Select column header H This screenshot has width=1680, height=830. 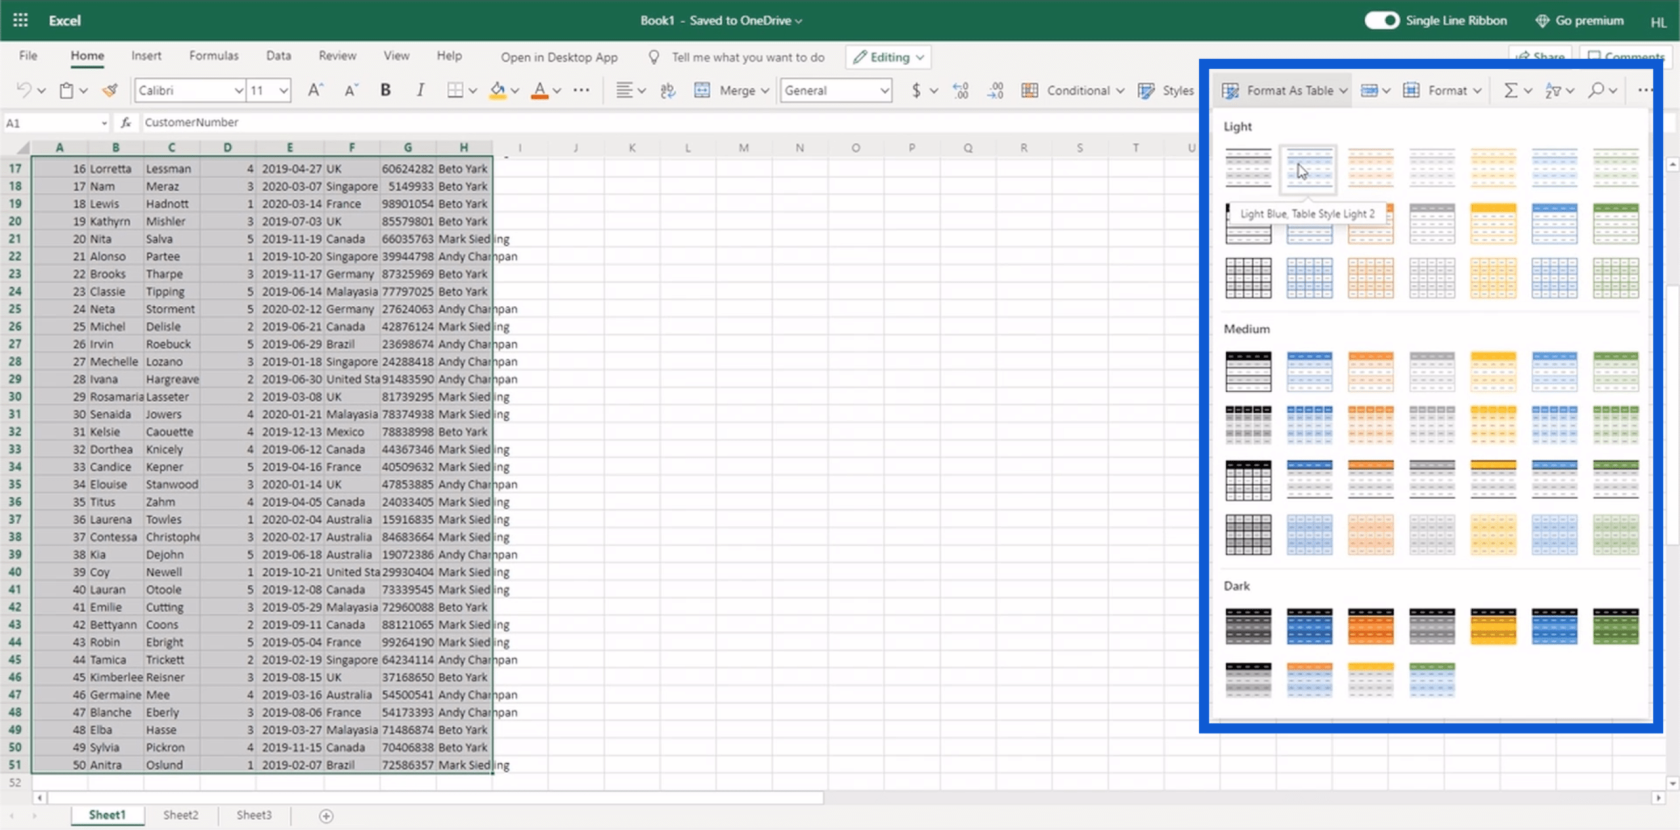[464, 147]
